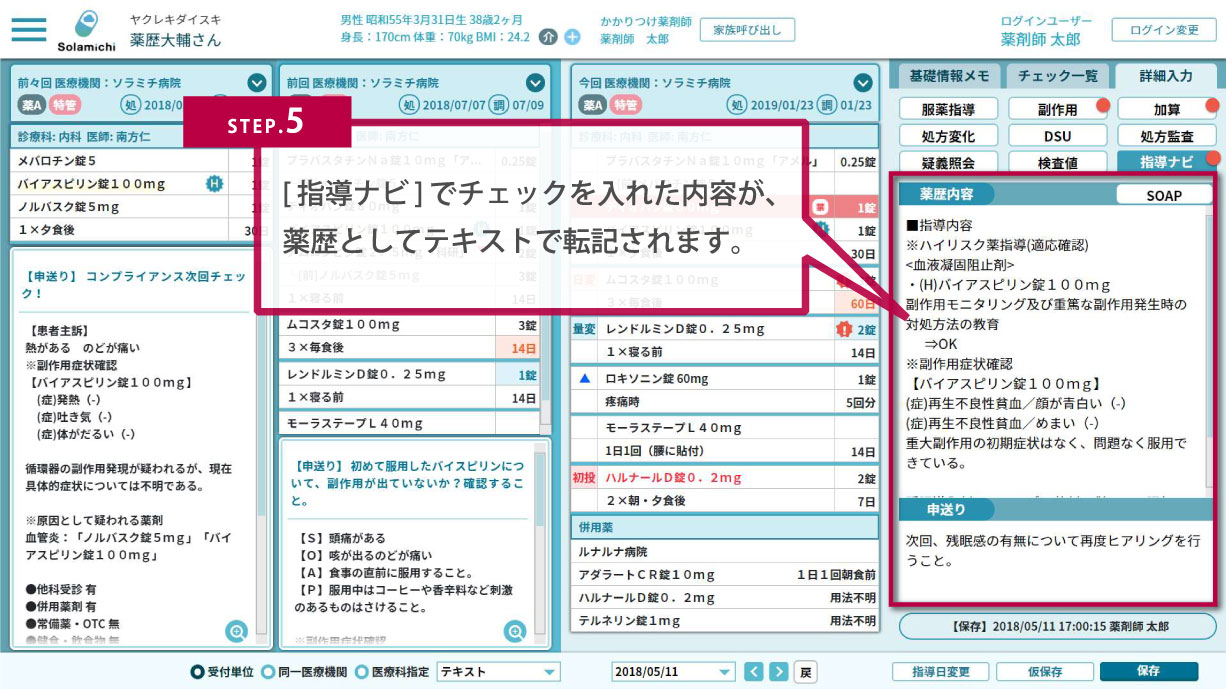Select the 同一医療機関 radio button
This screenshot has width=1226, height=689.
[268, 672]
